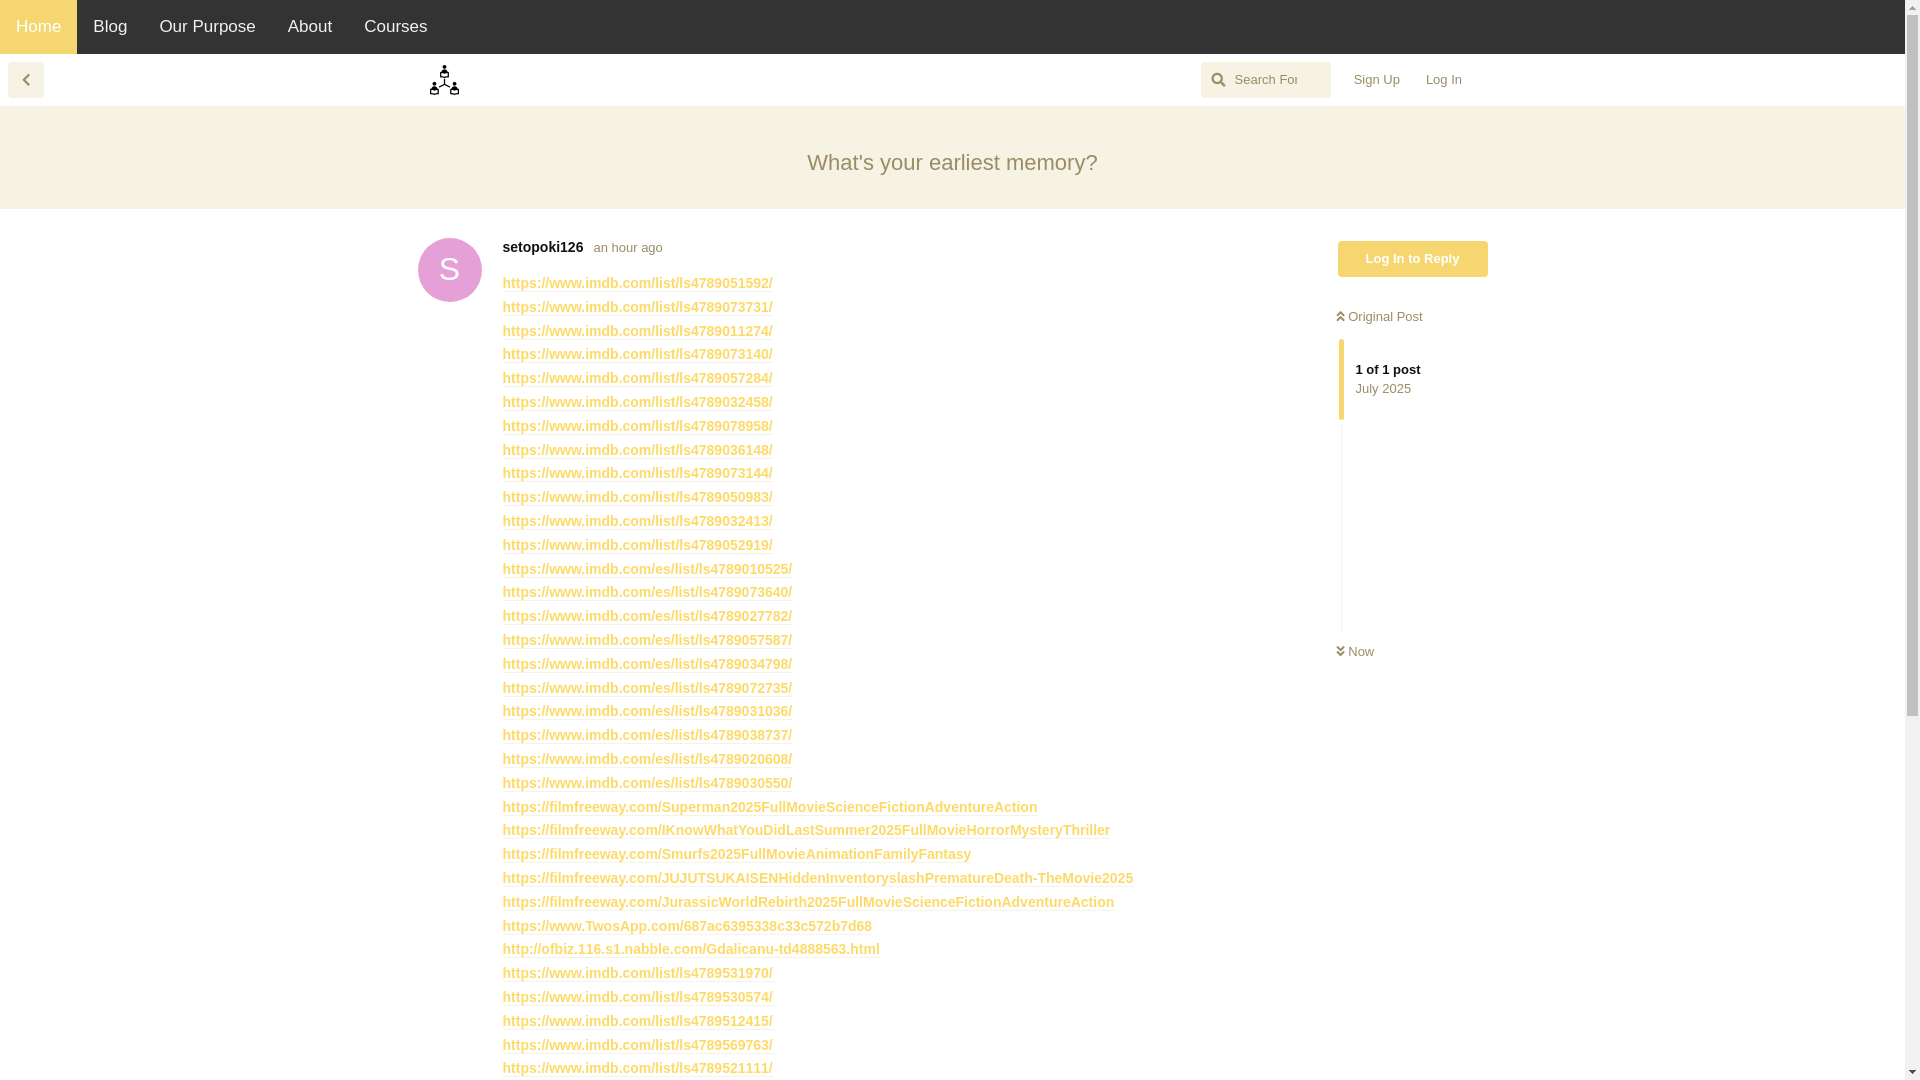Click the post scrubber handle
The width and height of the screenshot is (1920, 1080).
click(x=1342, y=379)
